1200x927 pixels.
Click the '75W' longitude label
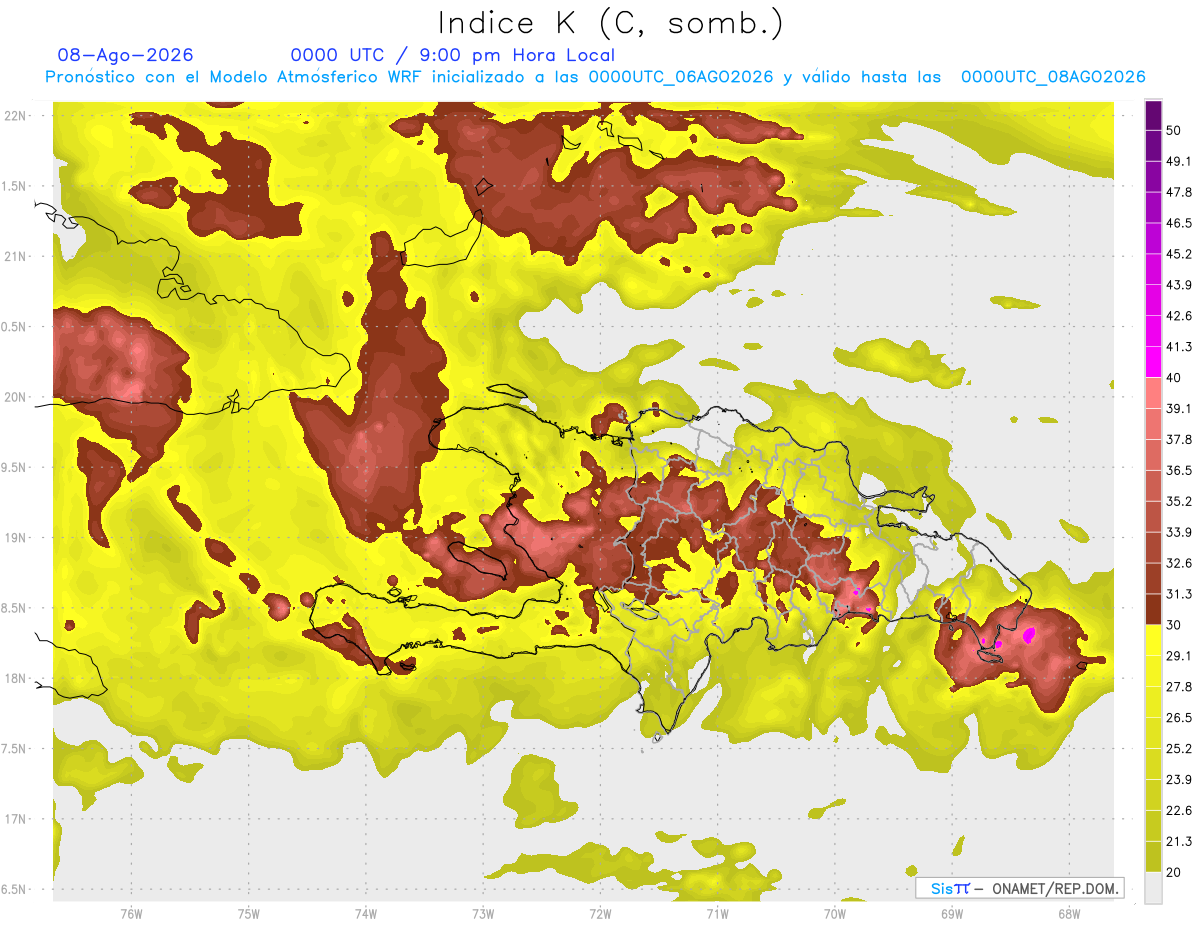click(249, 913)
